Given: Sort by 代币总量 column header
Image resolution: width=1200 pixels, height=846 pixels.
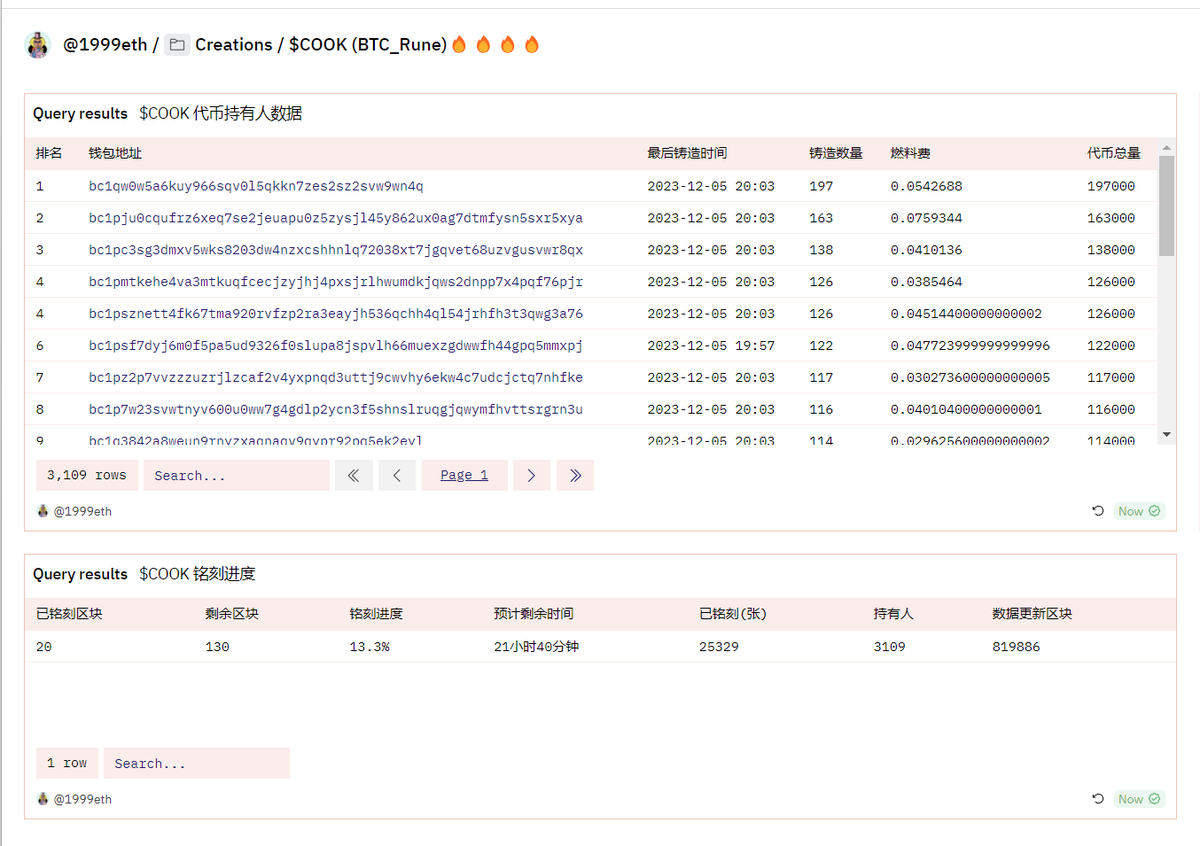Looking at the screenshot, I should 1114,153.
